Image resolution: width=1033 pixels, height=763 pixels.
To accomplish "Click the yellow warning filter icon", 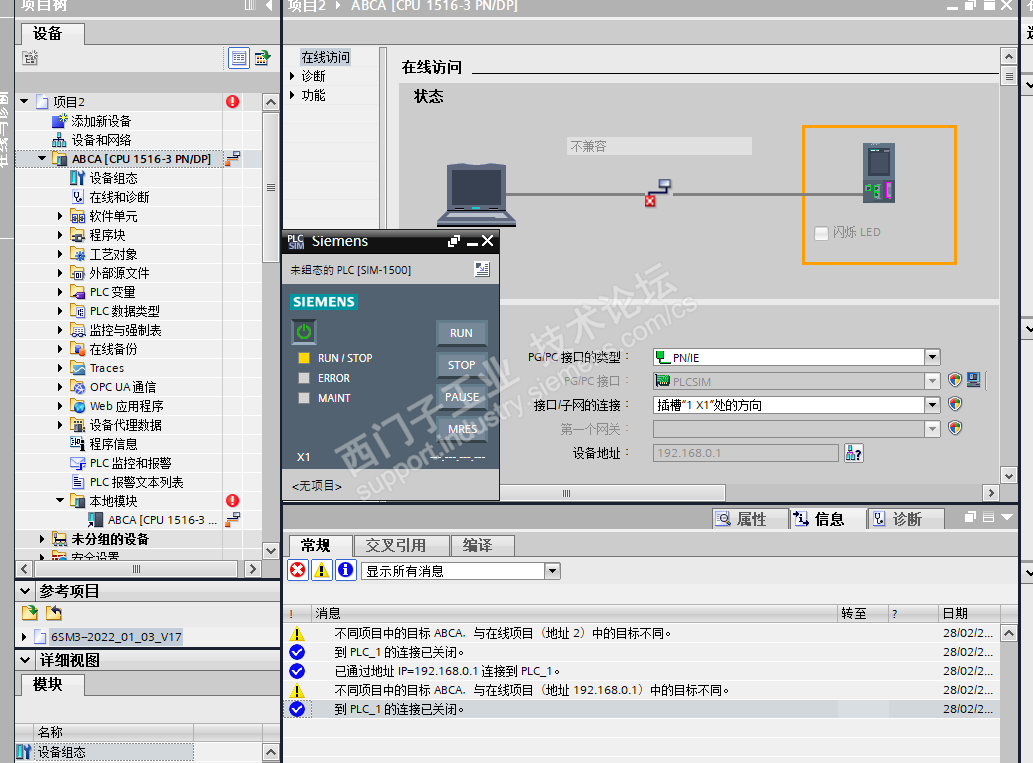I will click(x=321, y=570).
